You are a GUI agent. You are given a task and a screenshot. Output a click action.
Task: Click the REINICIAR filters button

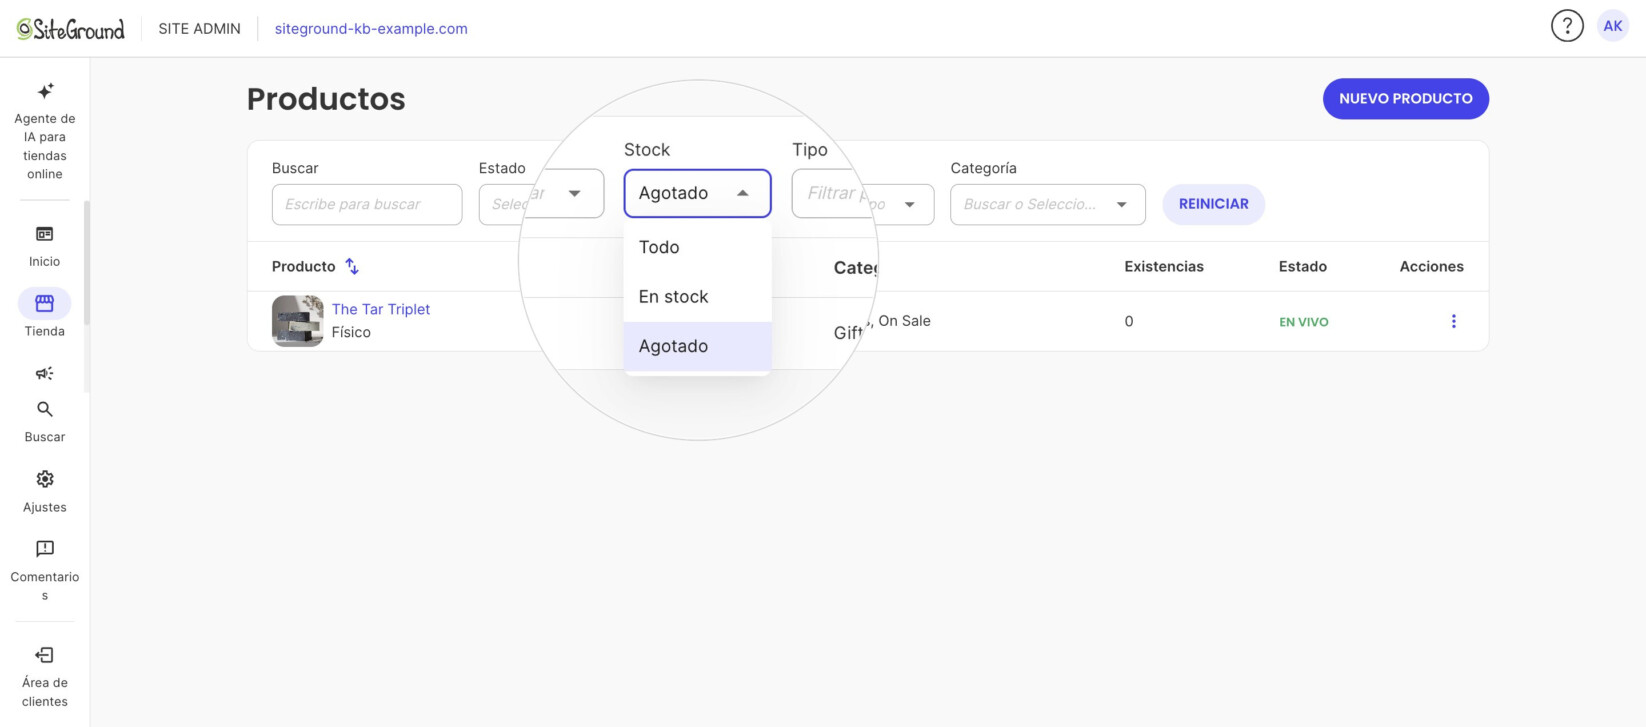[1213, 204]
